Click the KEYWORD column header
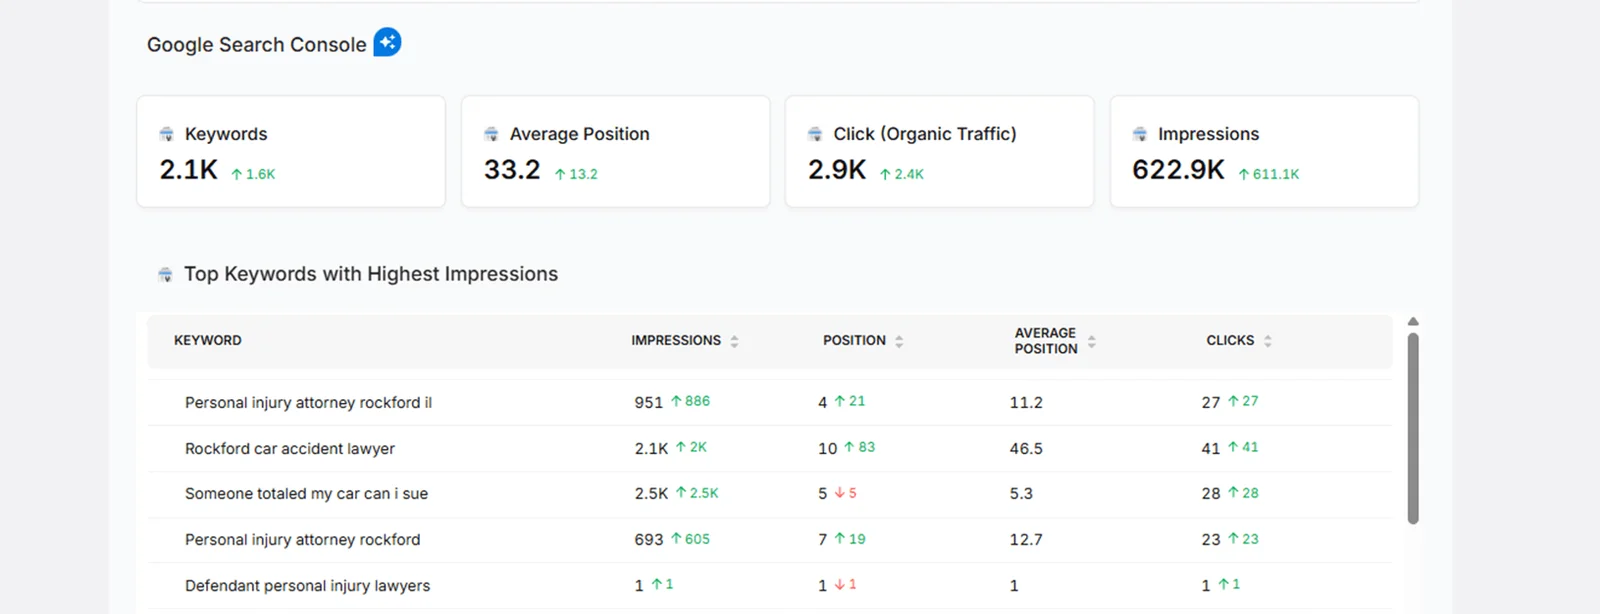Screen dimensions: 1600x614 point(208,340)
